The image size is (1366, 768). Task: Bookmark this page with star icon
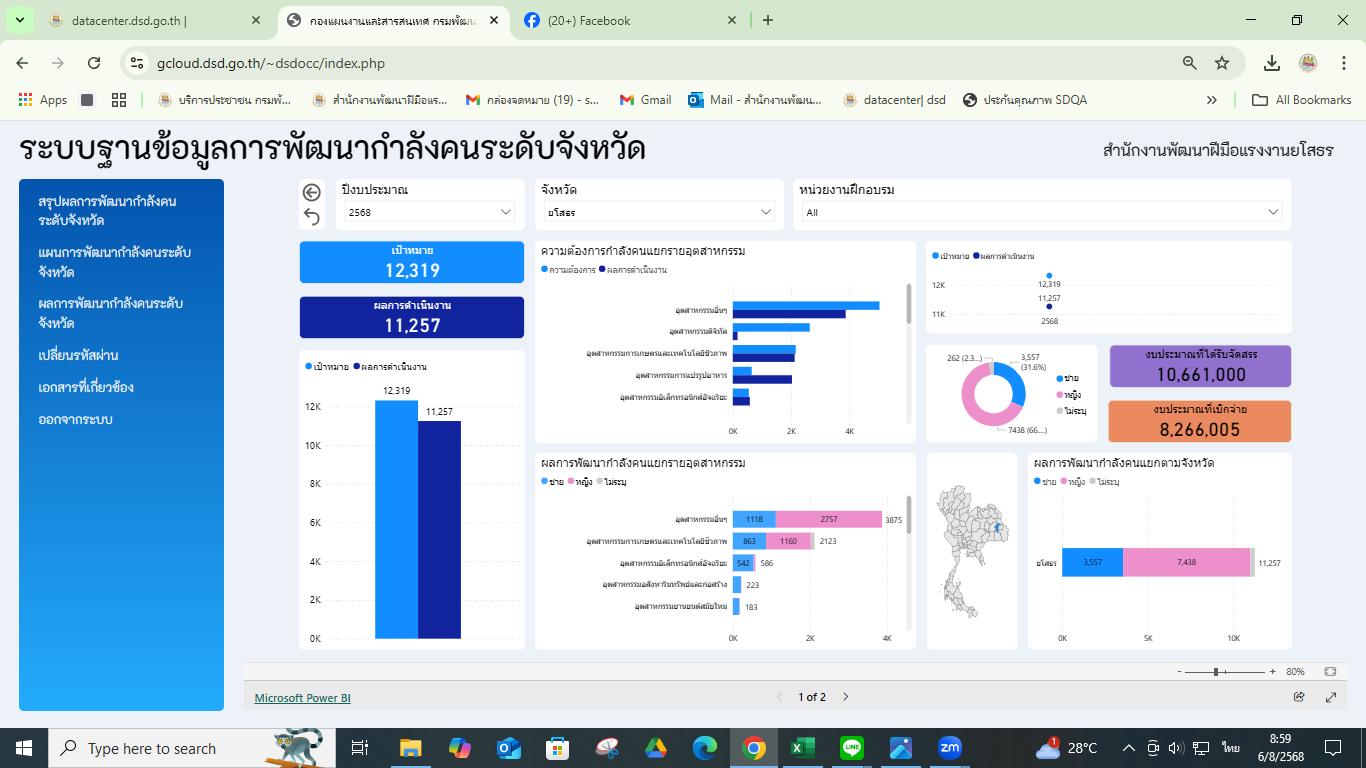1221,63
